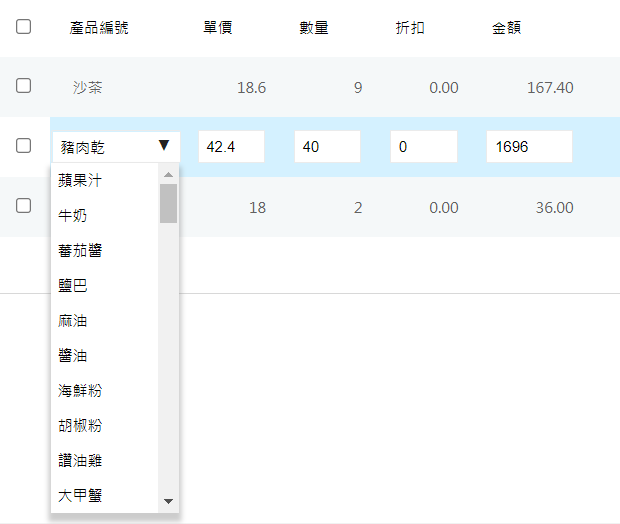This screenshot has height=524, width=620.
Task: Click the 18.6 unit price cell
Action: click(251, 88)
